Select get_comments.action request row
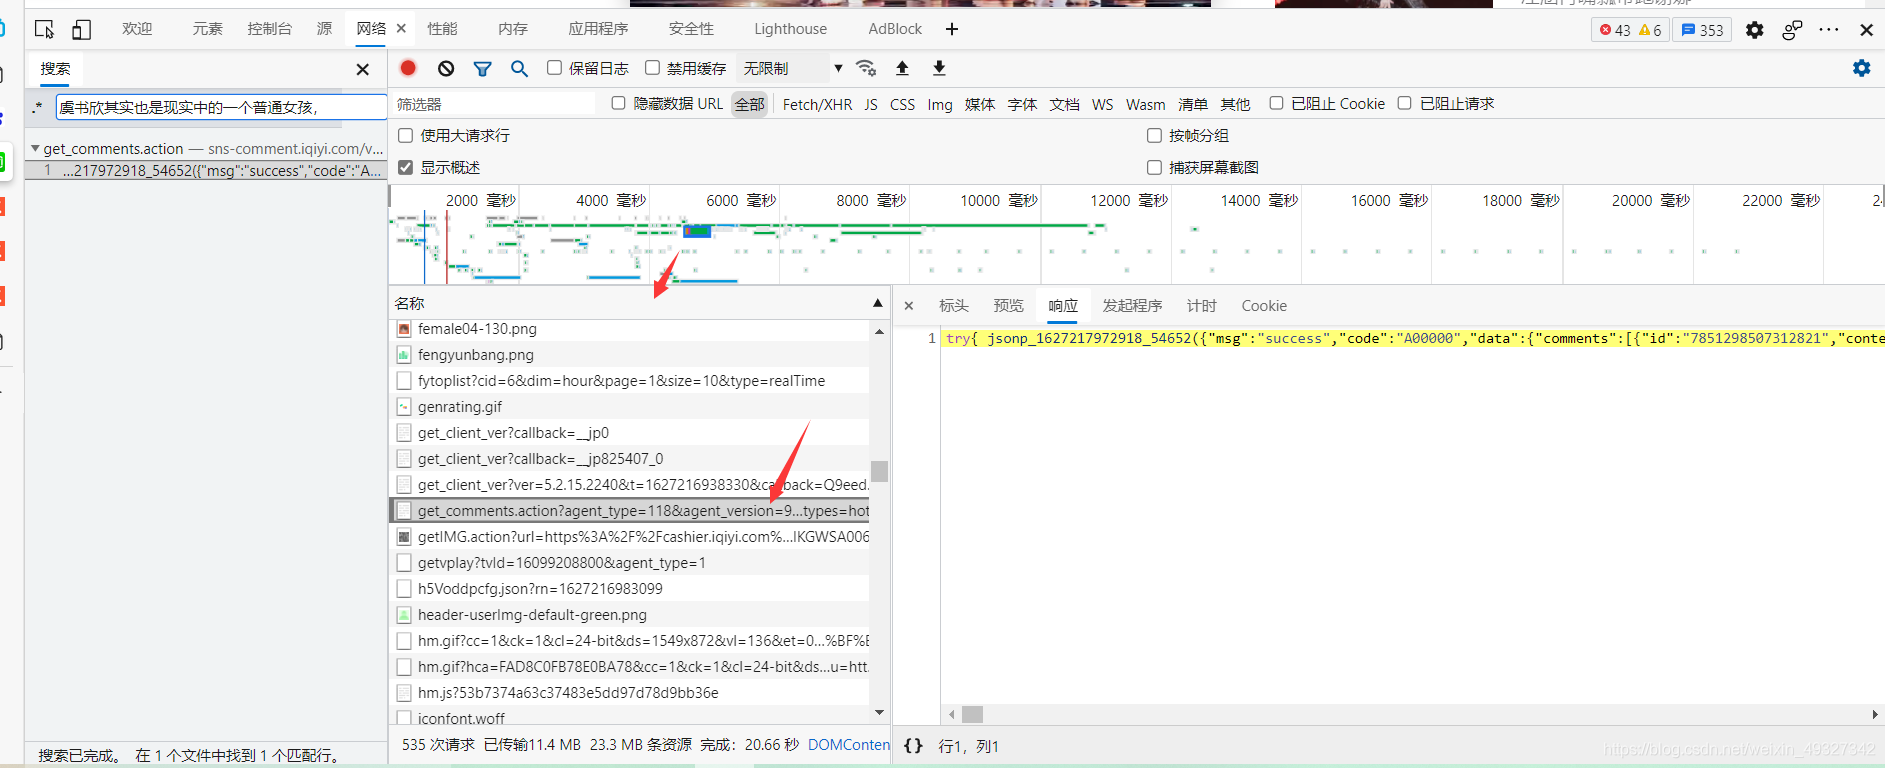Image resolution: width=1885 pixels, height=768 pixels. coord(629,511)
